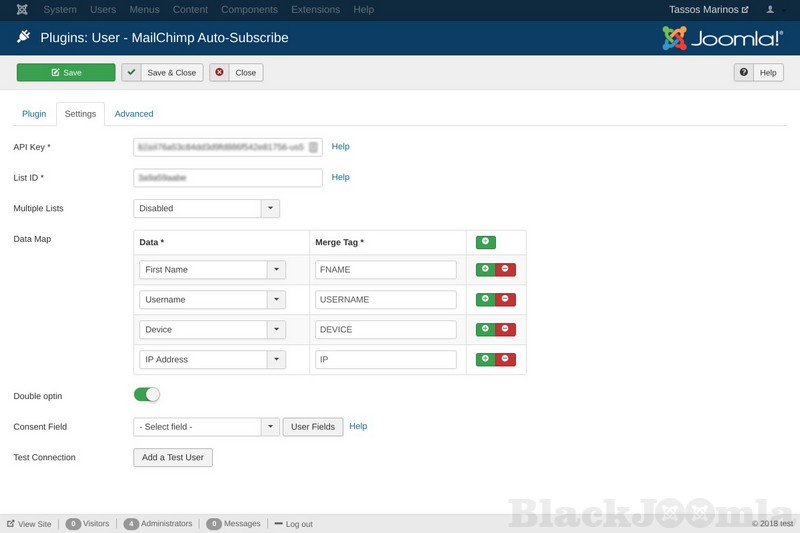Open the Plugin tab
Screen dimensions: 800x533
point(34,114)
